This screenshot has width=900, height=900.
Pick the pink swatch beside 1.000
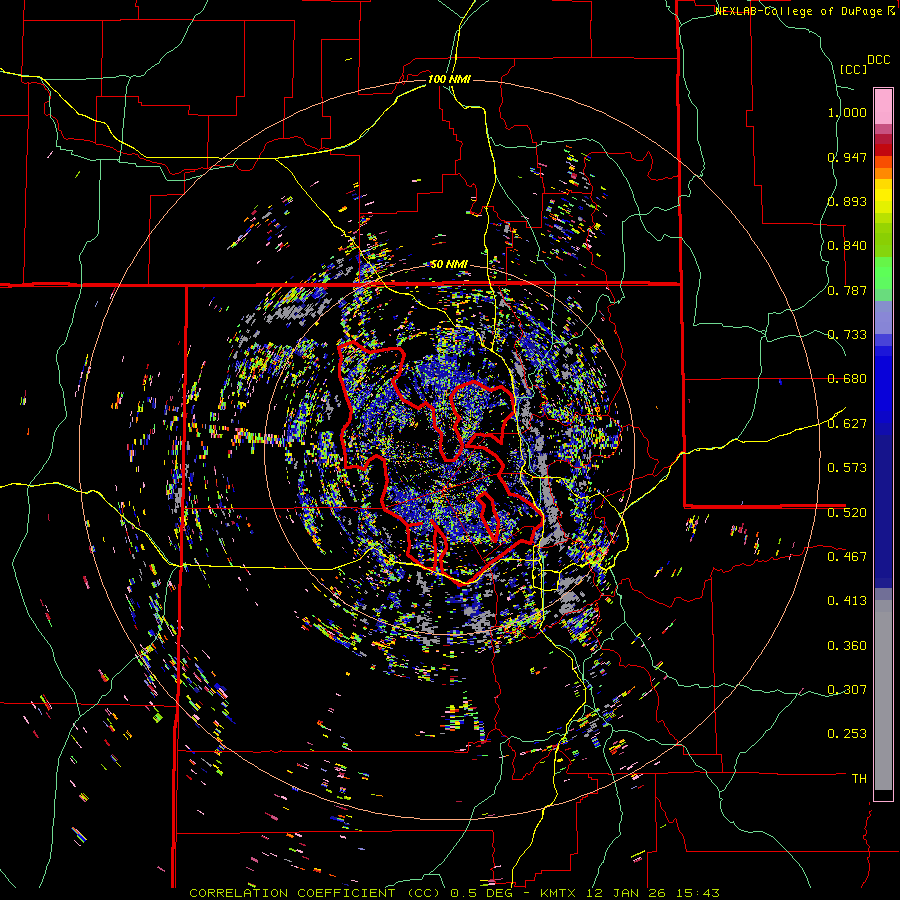click(883, 107)
